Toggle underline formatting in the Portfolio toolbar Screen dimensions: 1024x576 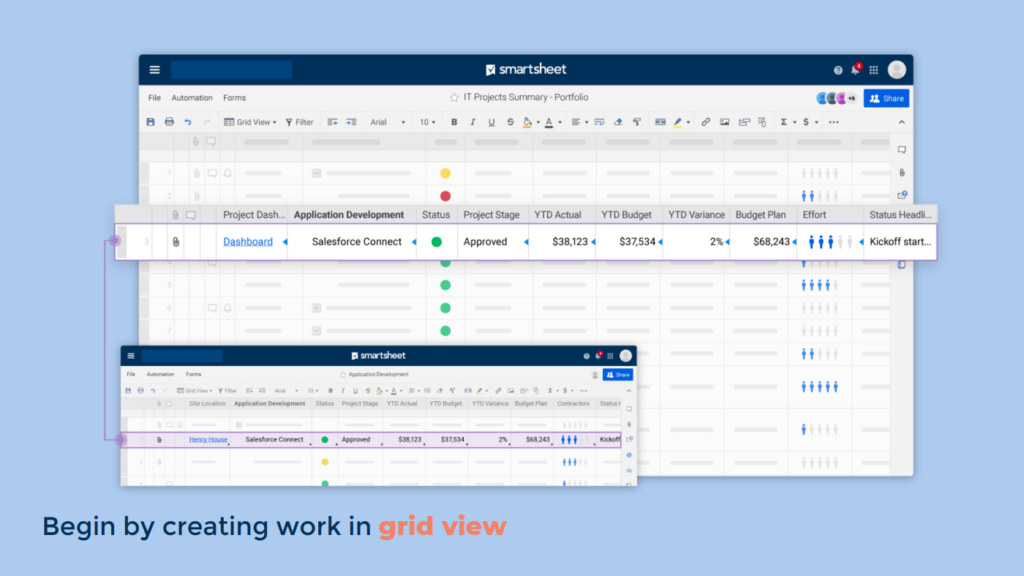[492, 122]
